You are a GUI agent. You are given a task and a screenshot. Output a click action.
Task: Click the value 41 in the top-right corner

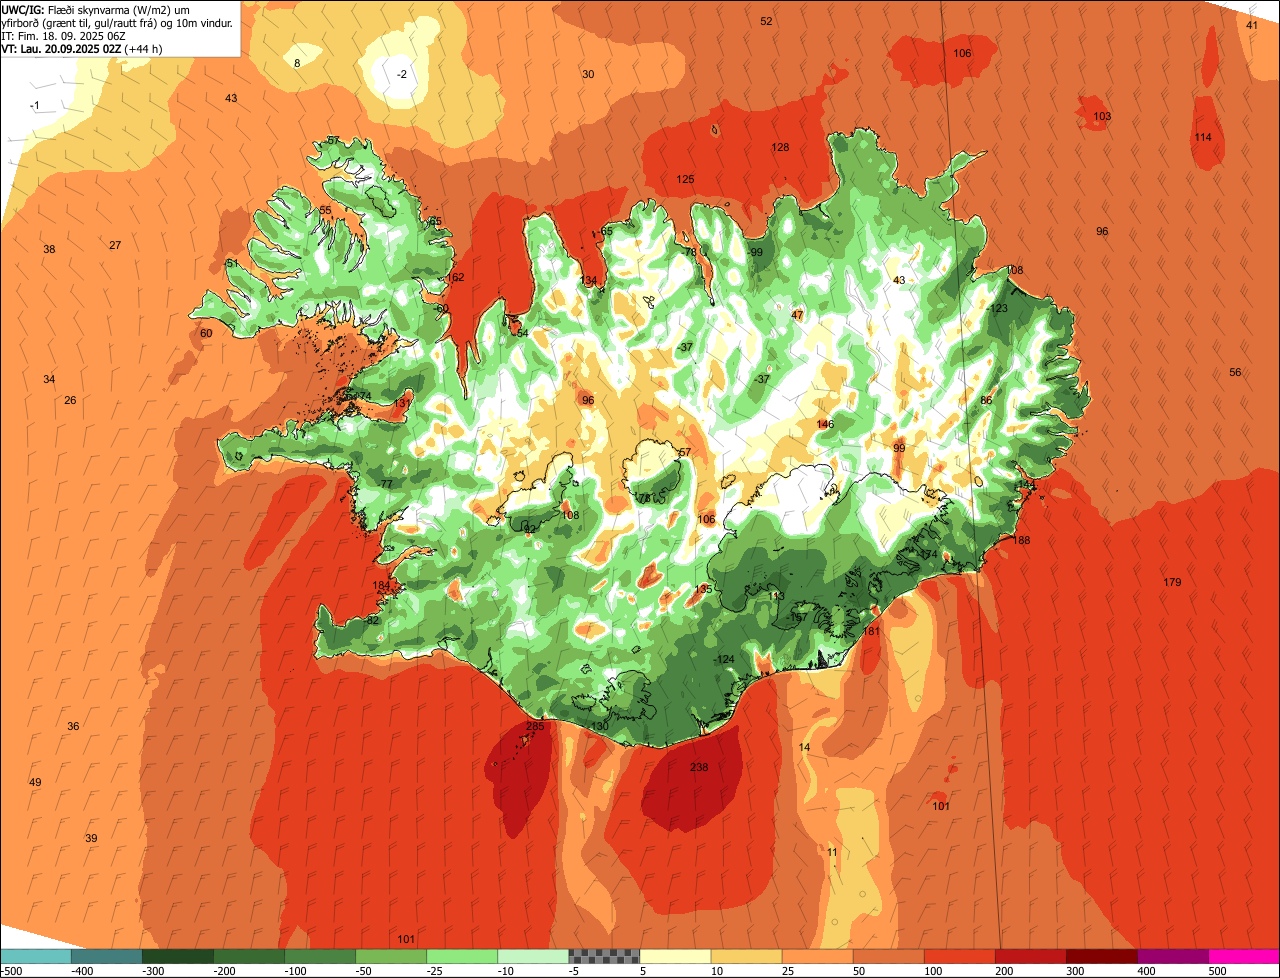pos(1252,25)
